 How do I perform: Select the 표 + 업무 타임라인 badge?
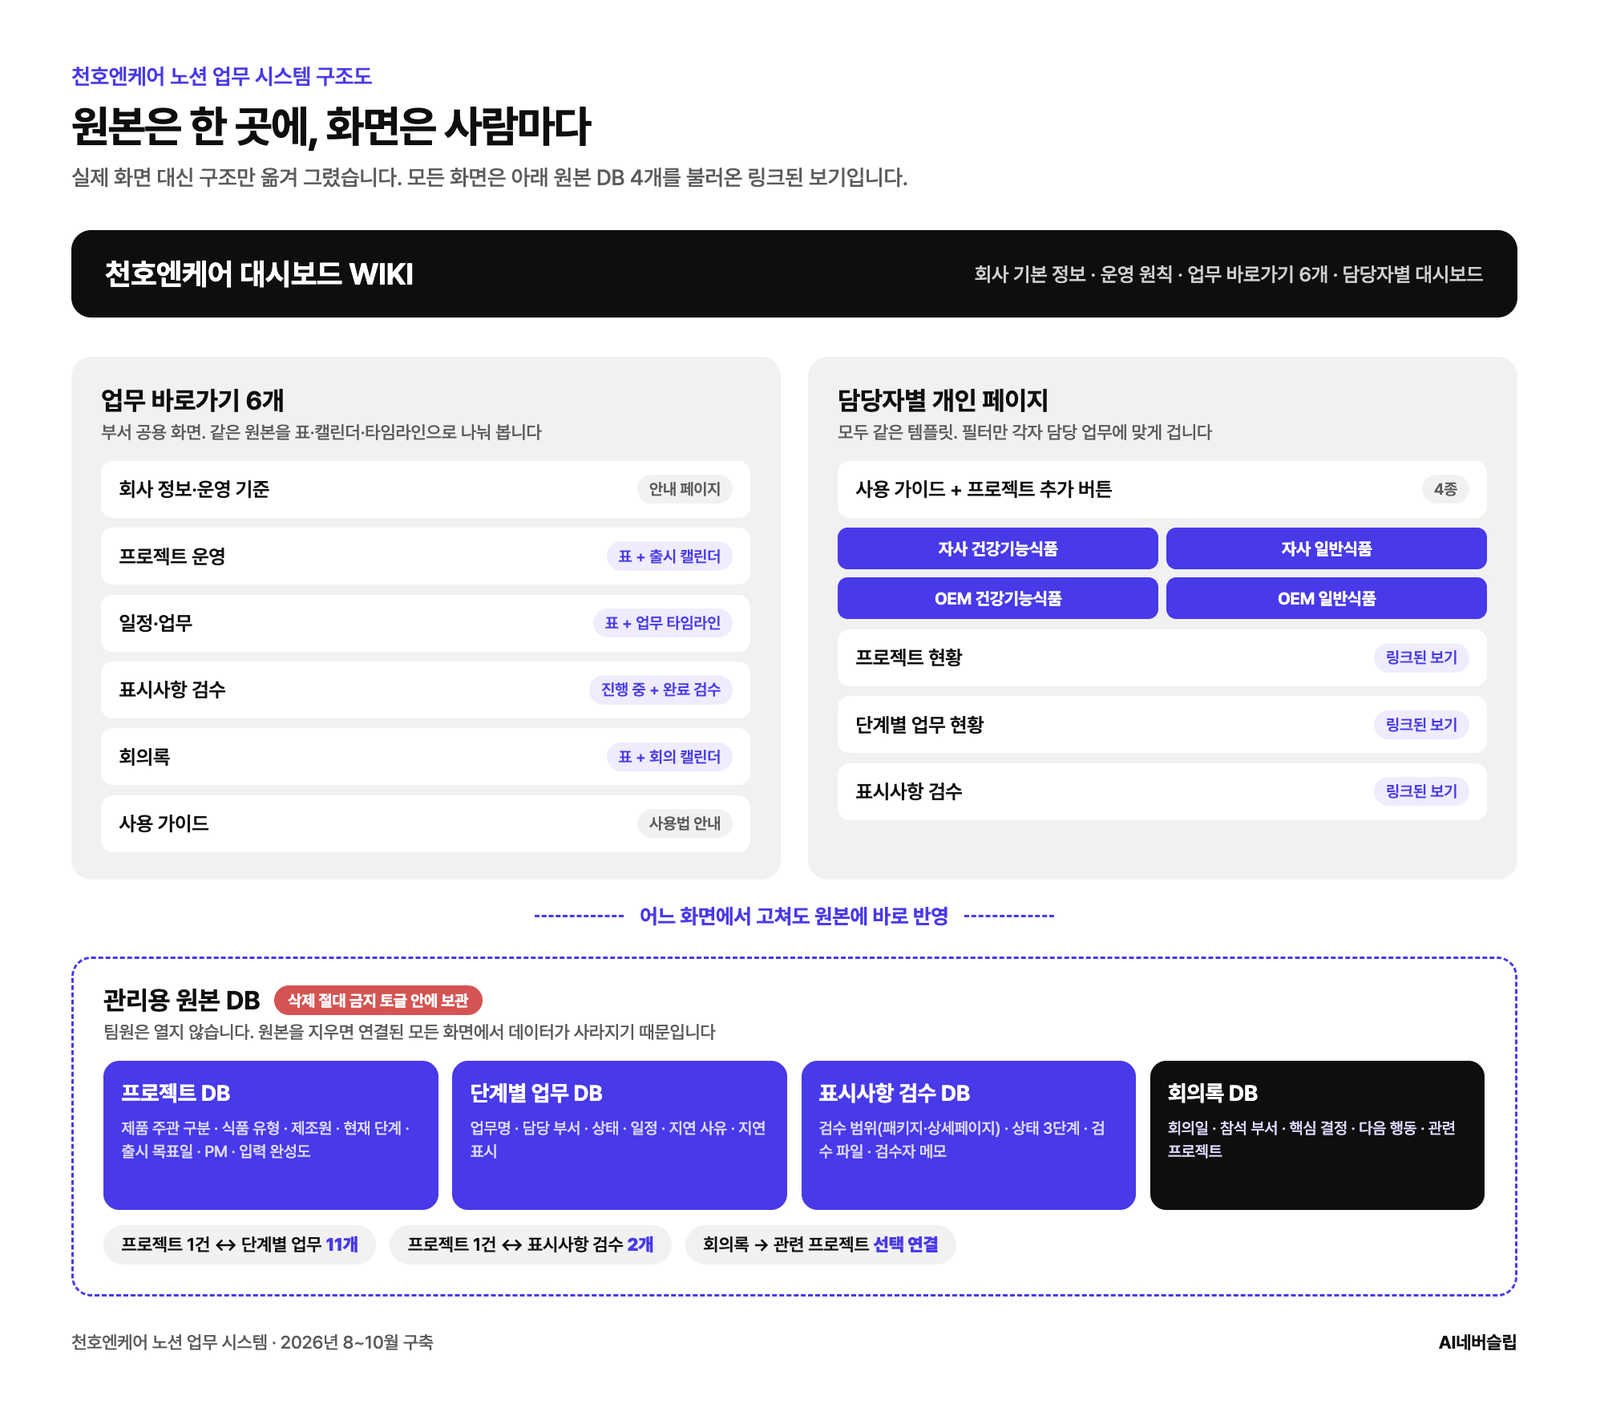663,623
